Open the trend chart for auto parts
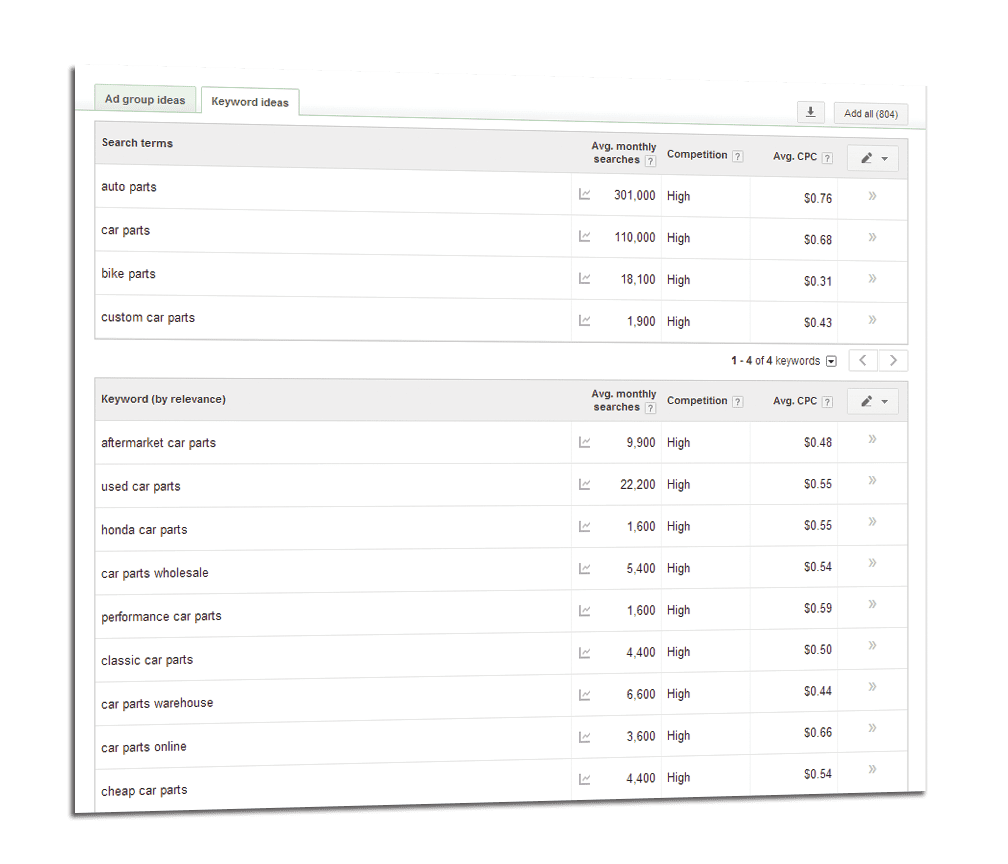The image size is (1008, 864). click(x=585, y=195)
